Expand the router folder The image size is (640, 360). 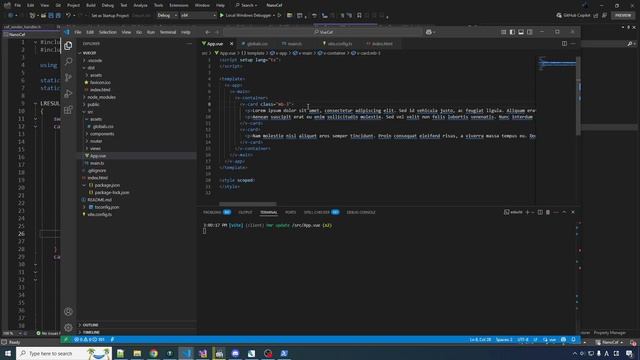tap(96, 141)
